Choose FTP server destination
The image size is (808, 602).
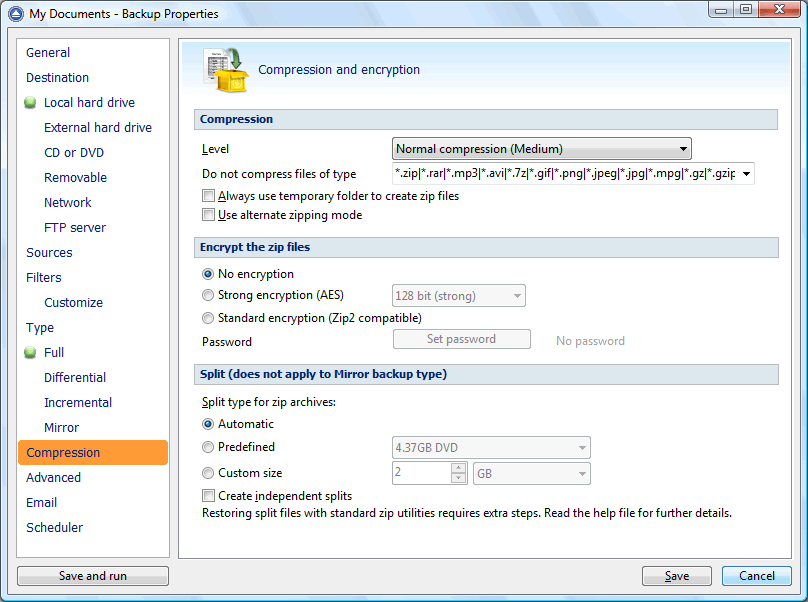(x=75, y=228)
